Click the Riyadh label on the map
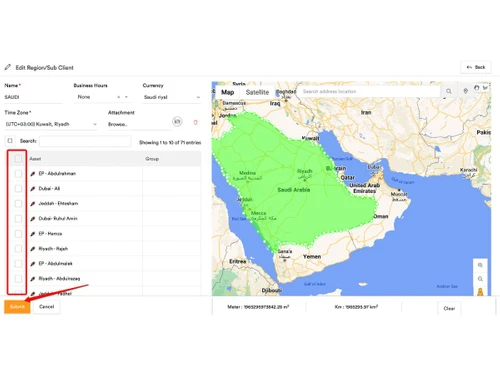 (305, 171)
